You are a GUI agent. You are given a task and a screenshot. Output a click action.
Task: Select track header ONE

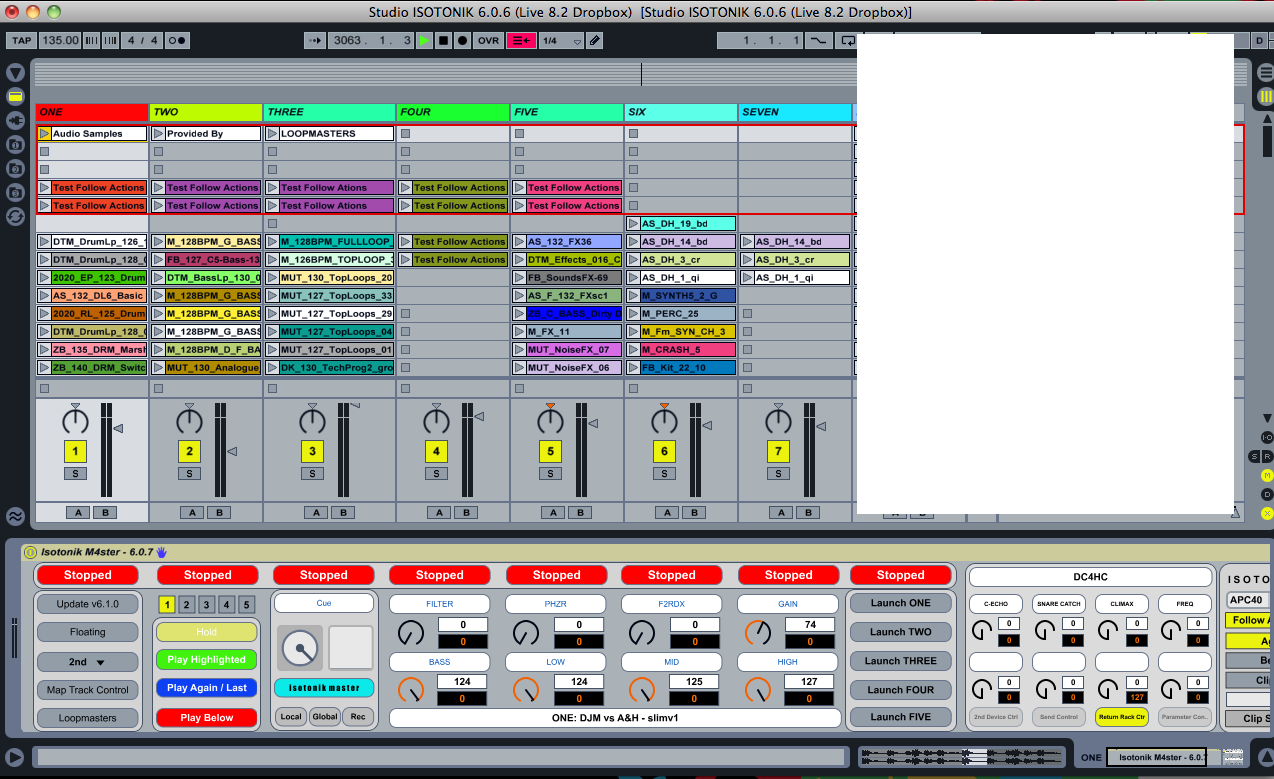click(92, 112)
